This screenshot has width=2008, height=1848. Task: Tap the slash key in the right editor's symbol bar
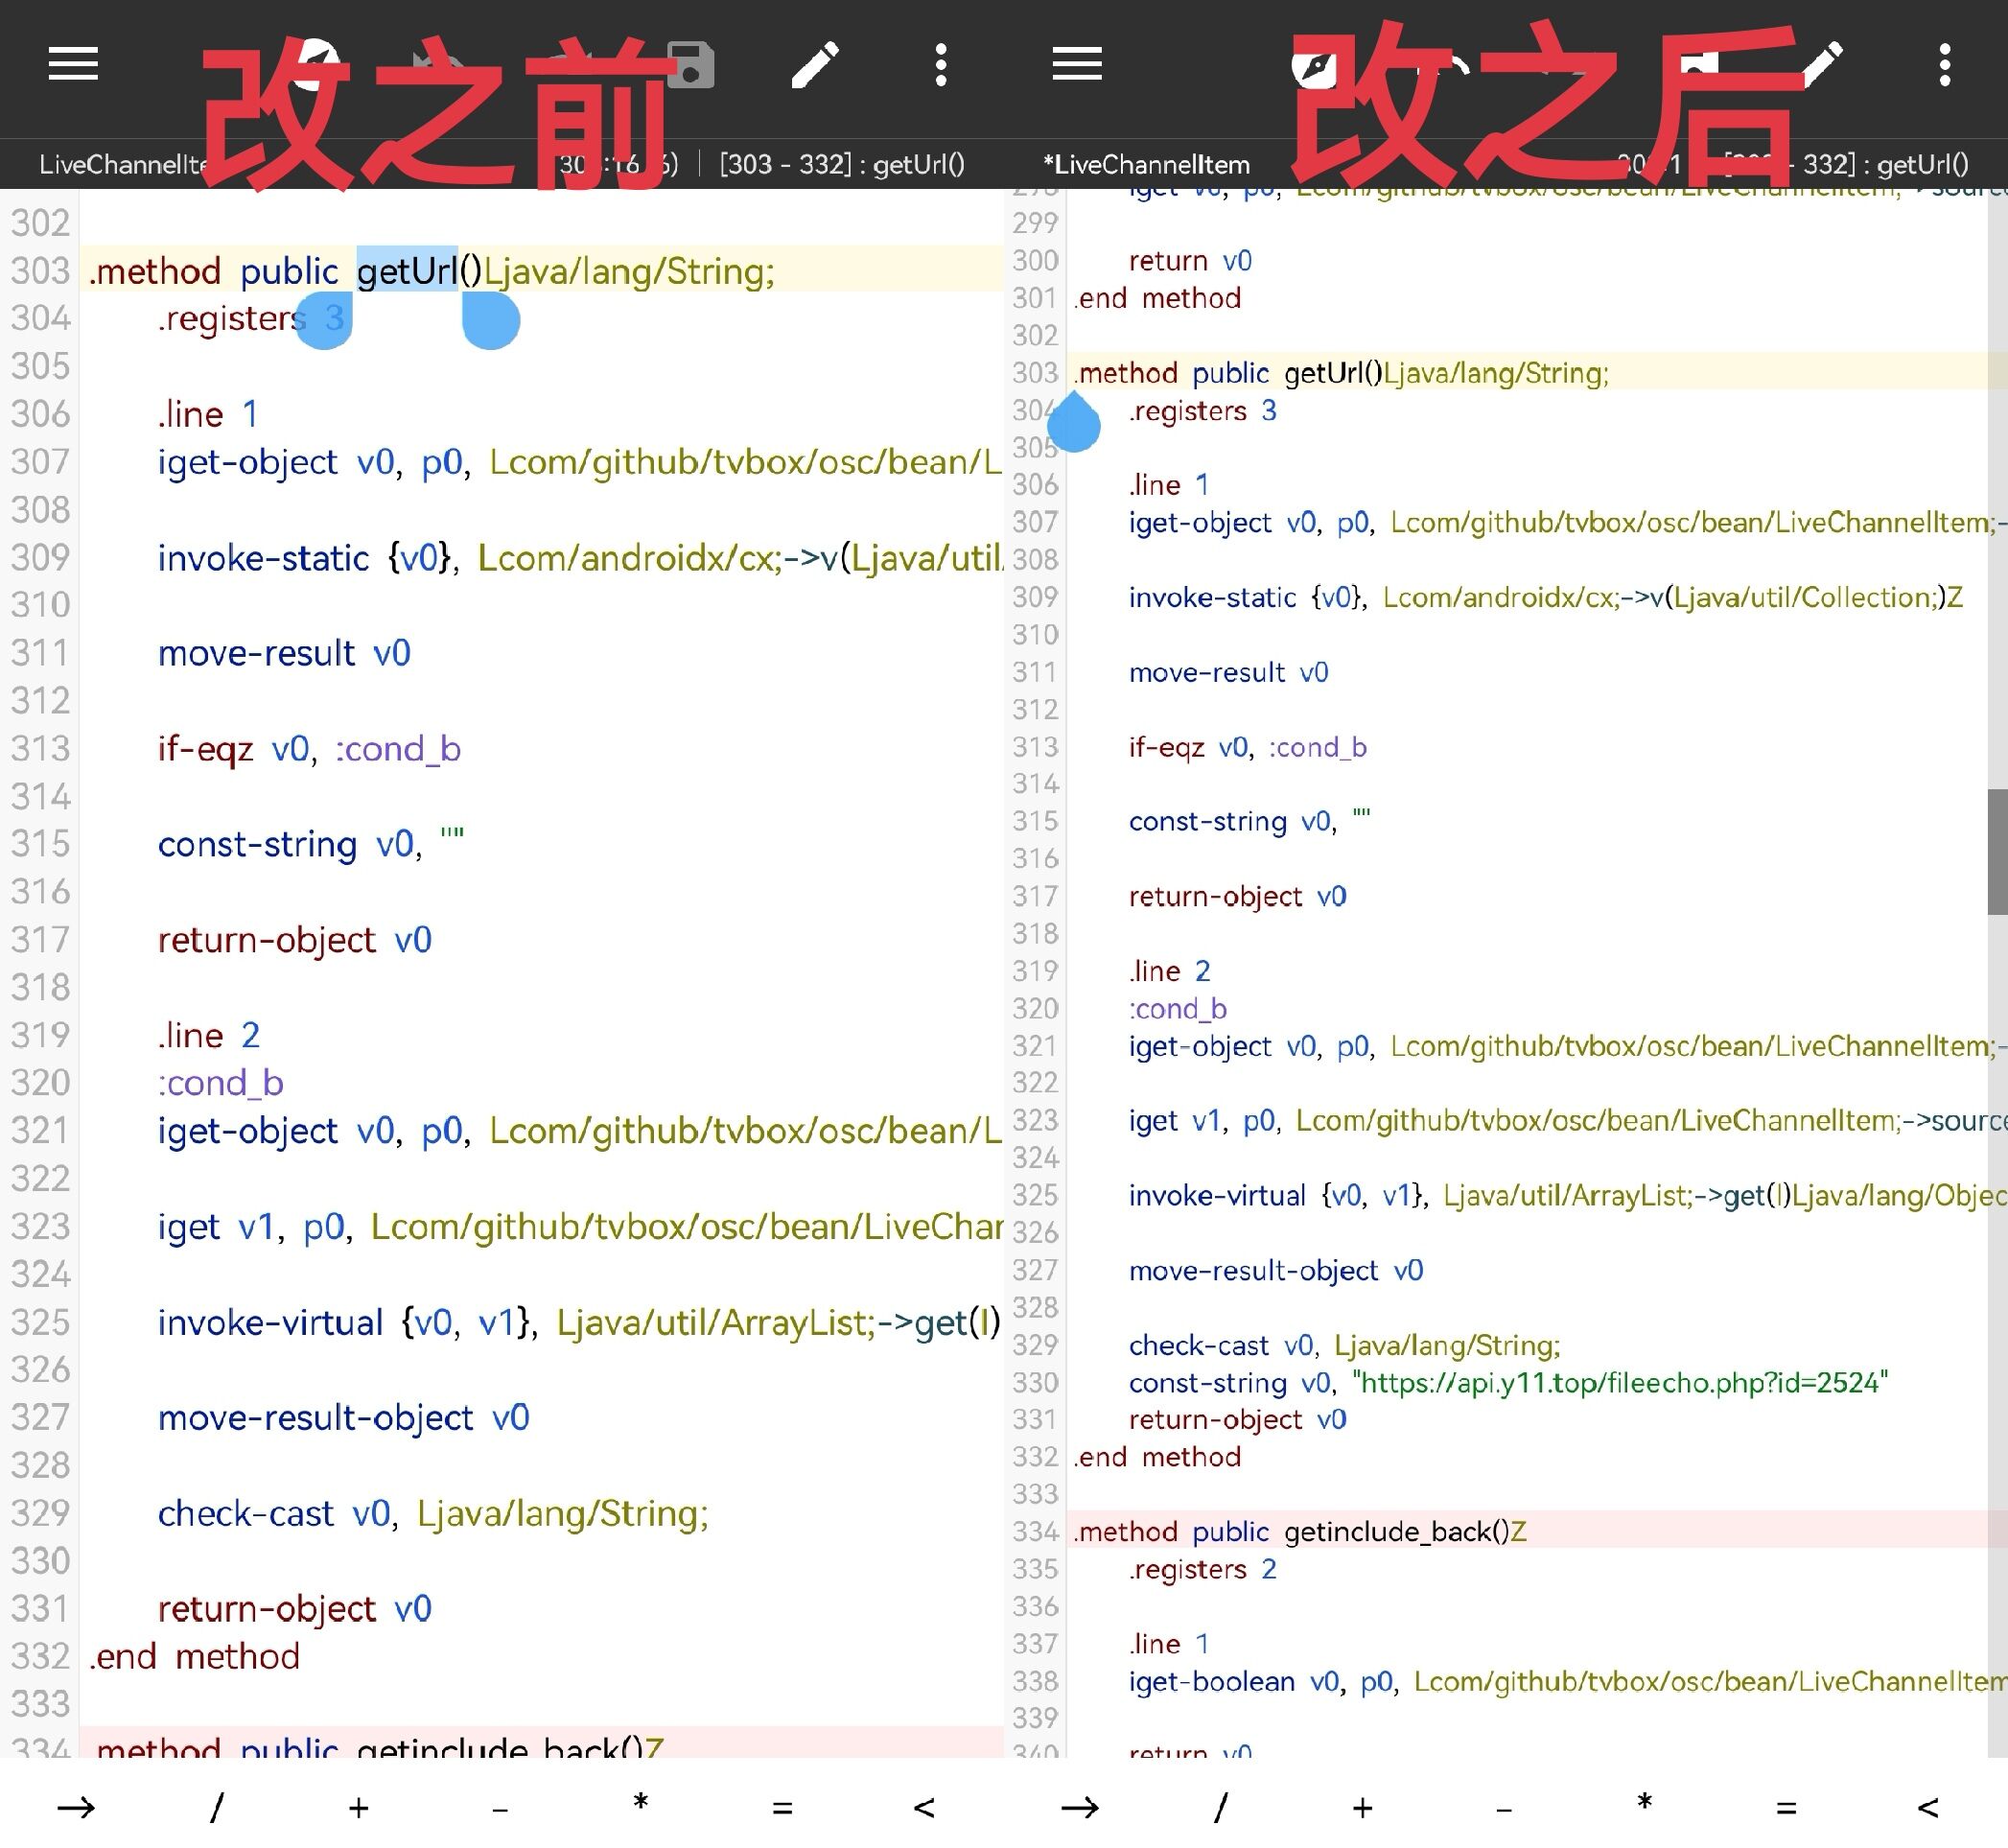(1221, 1807)
